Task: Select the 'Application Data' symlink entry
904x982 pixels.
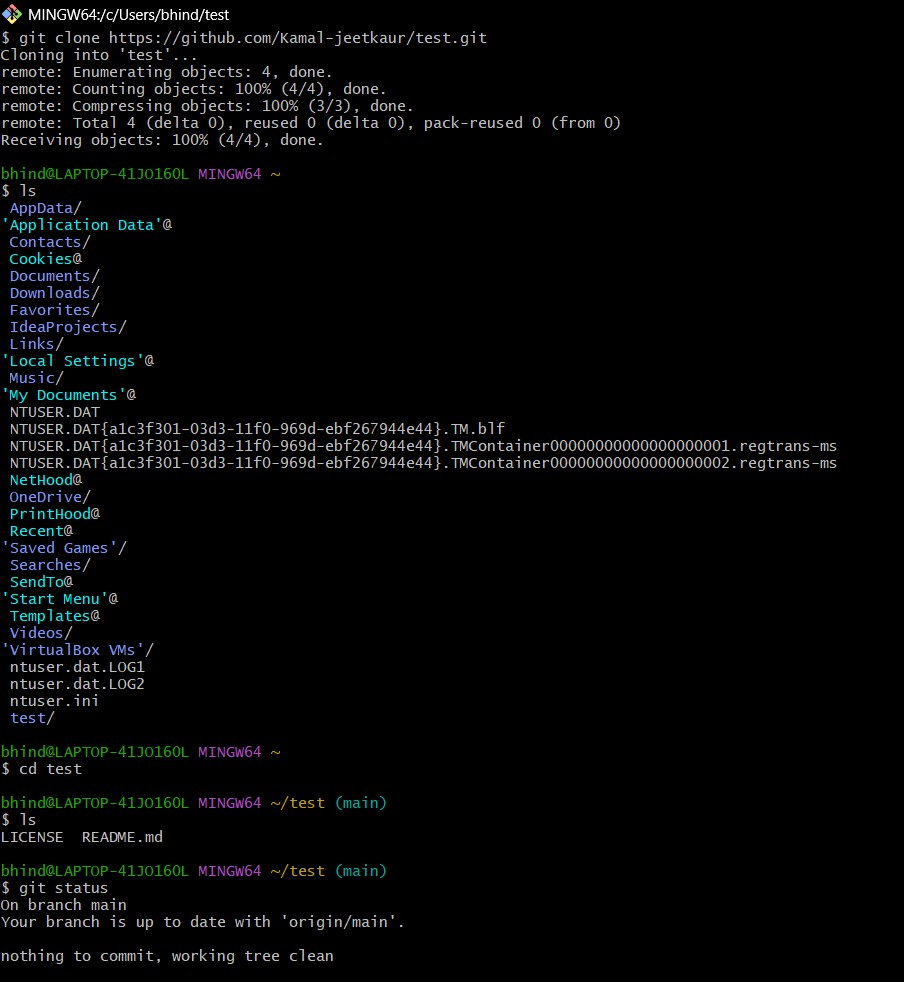Action: point(86,225)
